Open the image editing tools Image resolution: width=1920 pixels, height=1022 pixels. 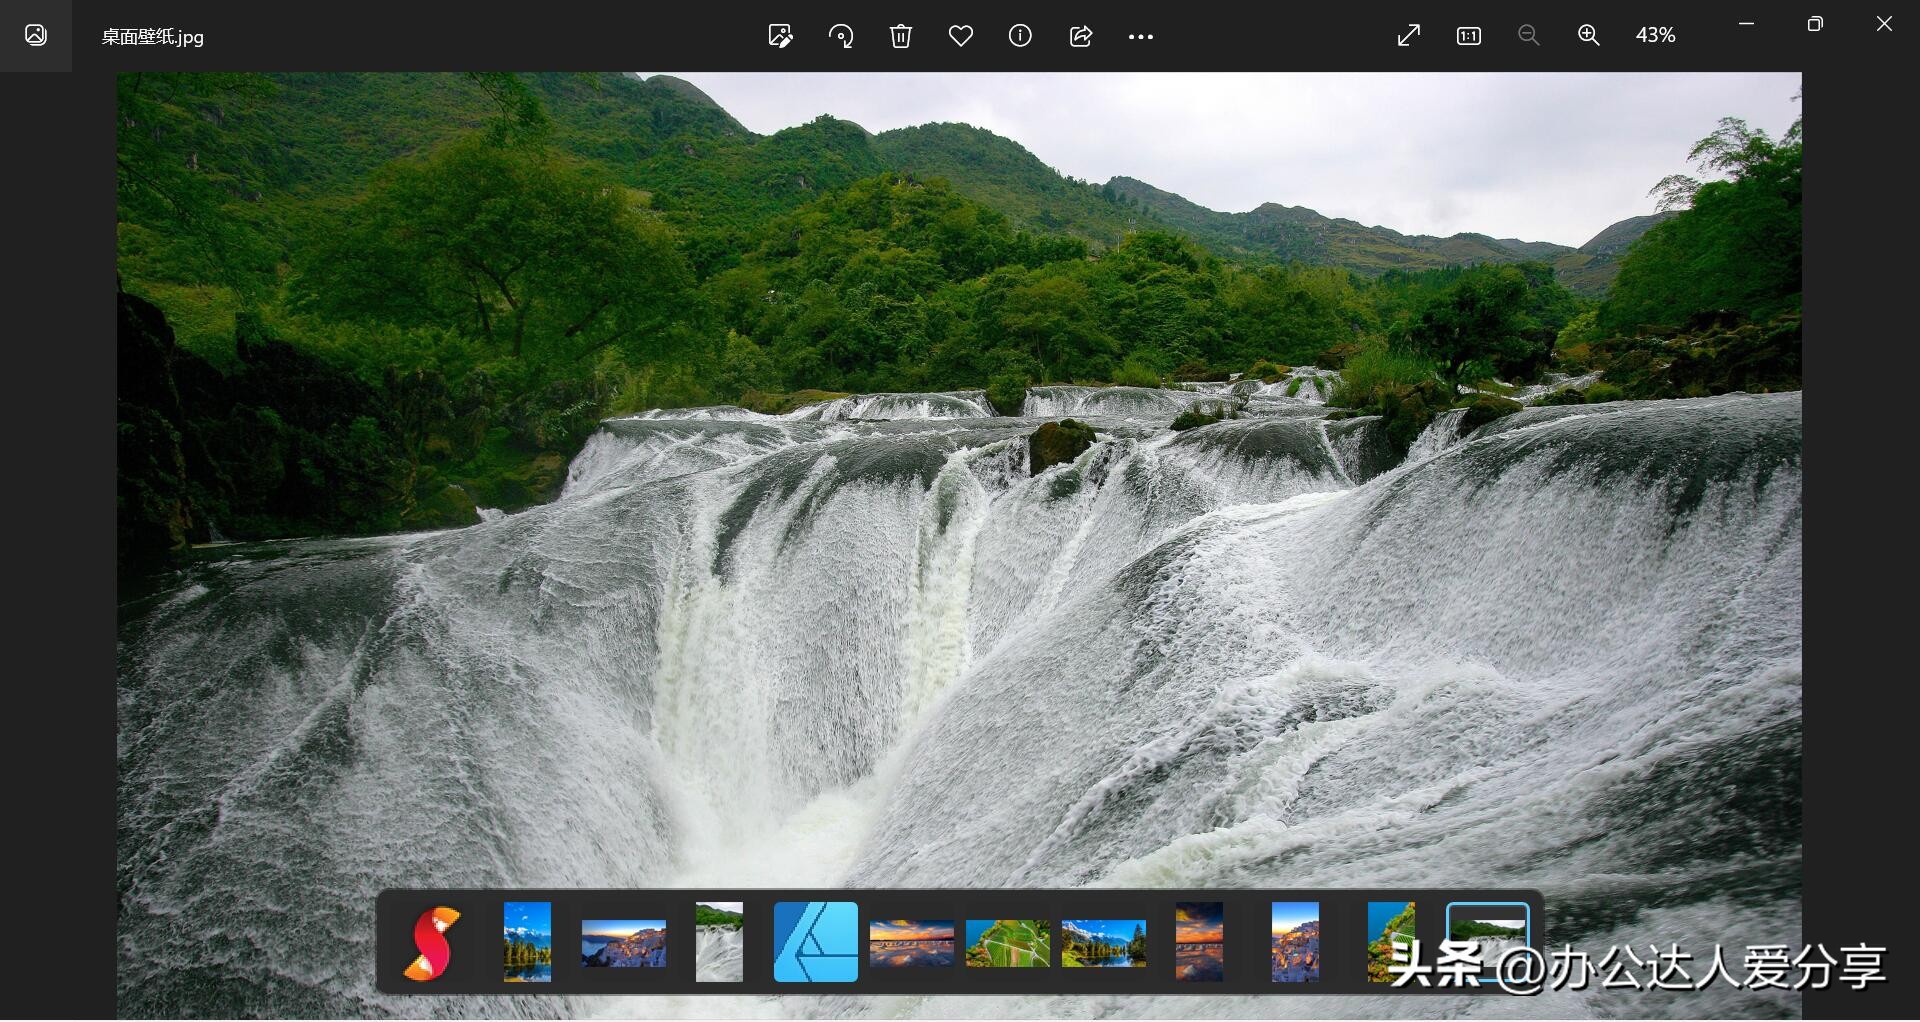(780, 36)
